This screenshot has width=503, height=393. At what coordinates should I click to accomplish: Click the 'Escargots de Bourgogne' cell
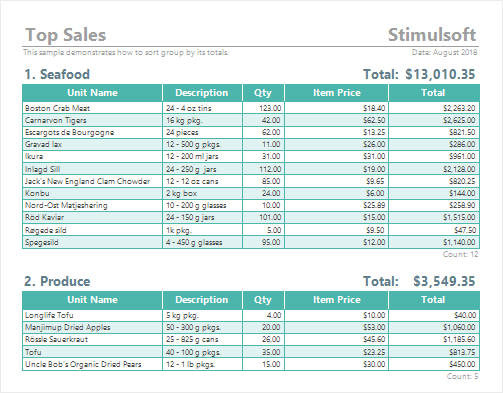click(92, 132)
